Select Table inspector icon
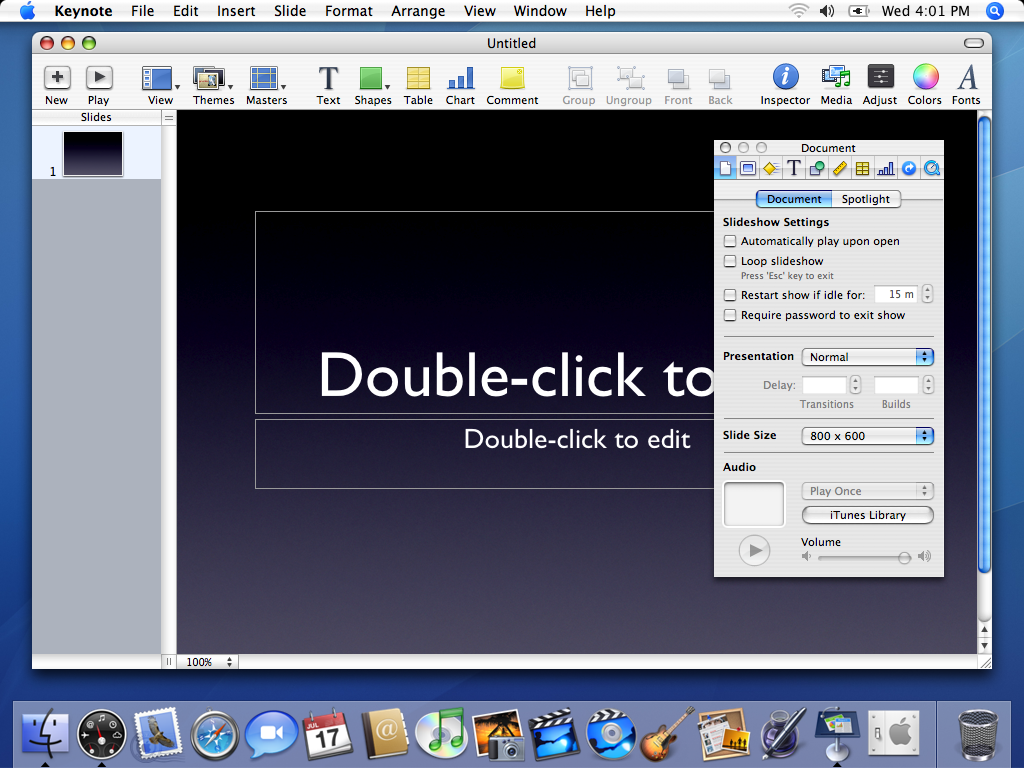This screenshot has height=768, width=1024. pos(862,168)
